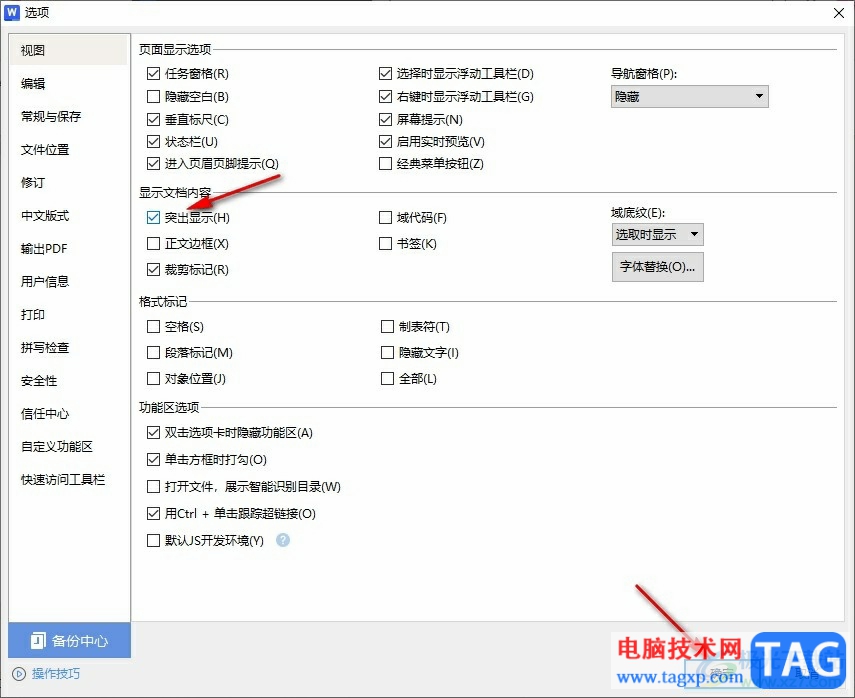Click the 字体替换(O)... button
The image size is (855, 698).
coord(657,267)
